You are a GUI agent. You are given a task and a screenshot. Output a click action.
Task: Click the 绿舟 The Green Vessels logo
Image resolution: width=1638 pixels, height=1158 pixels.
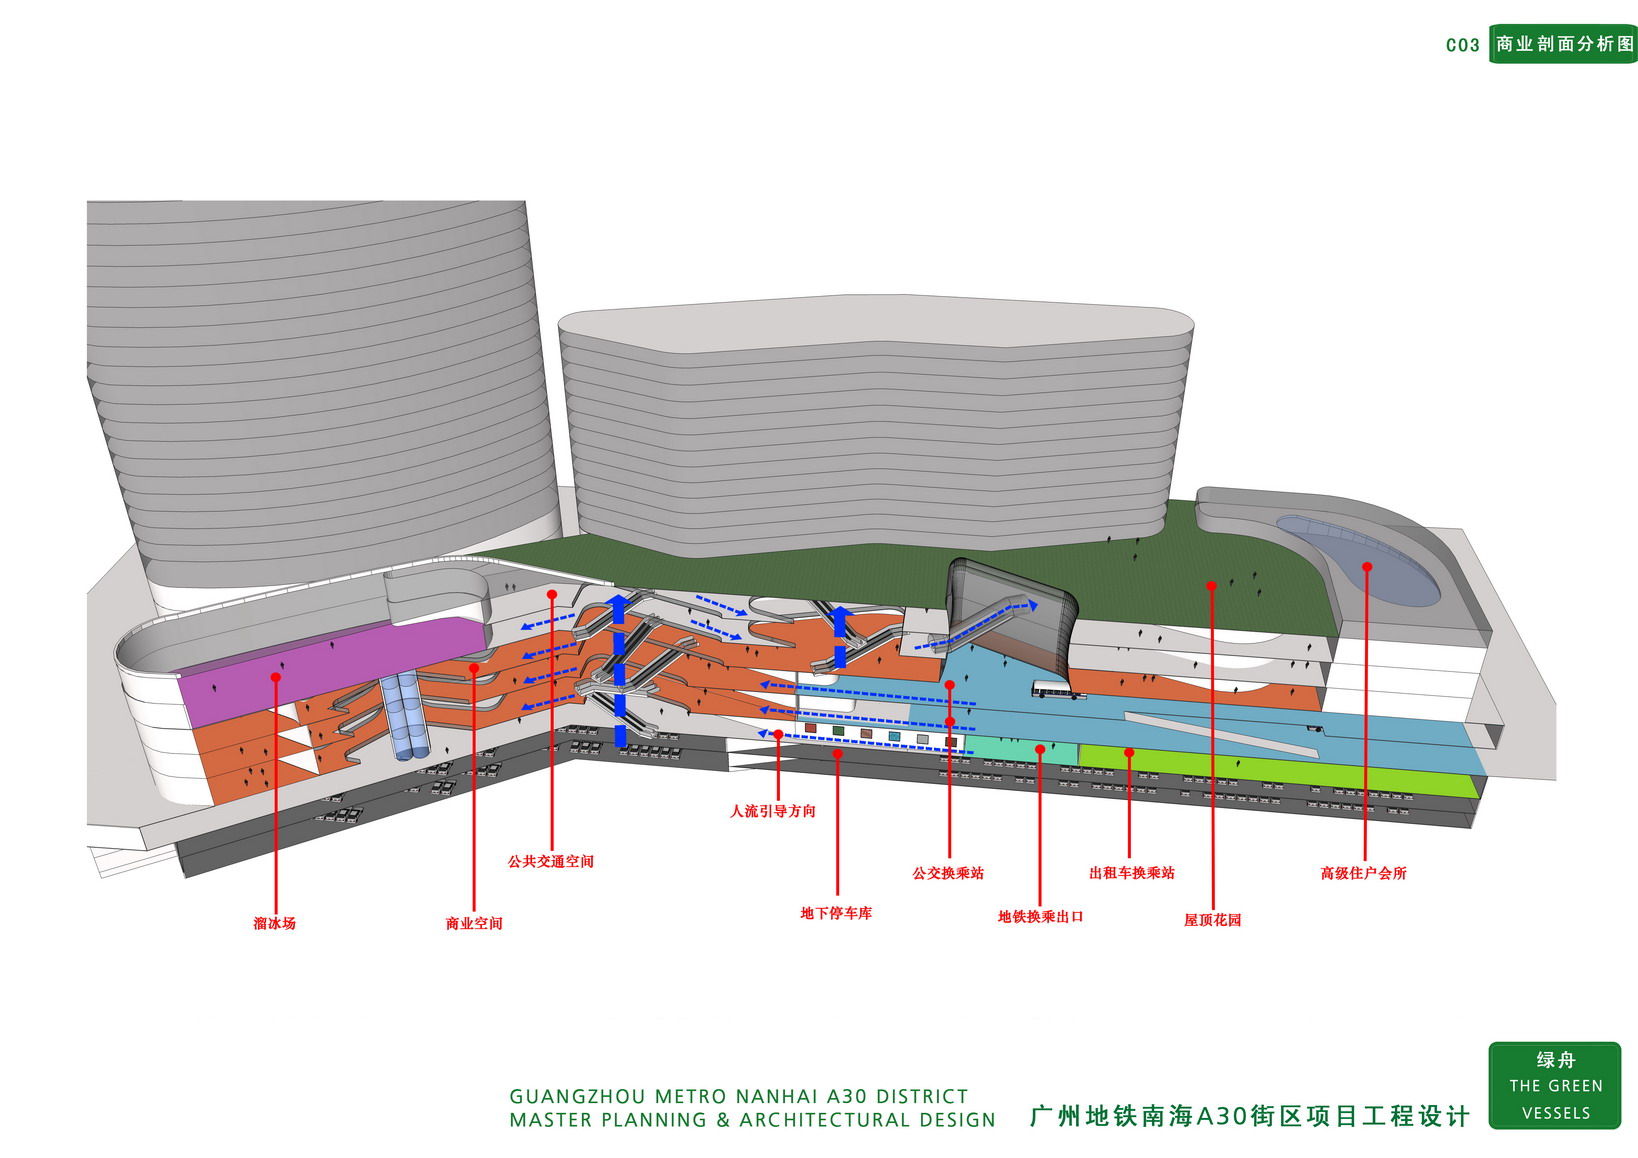[1555, 1086]
